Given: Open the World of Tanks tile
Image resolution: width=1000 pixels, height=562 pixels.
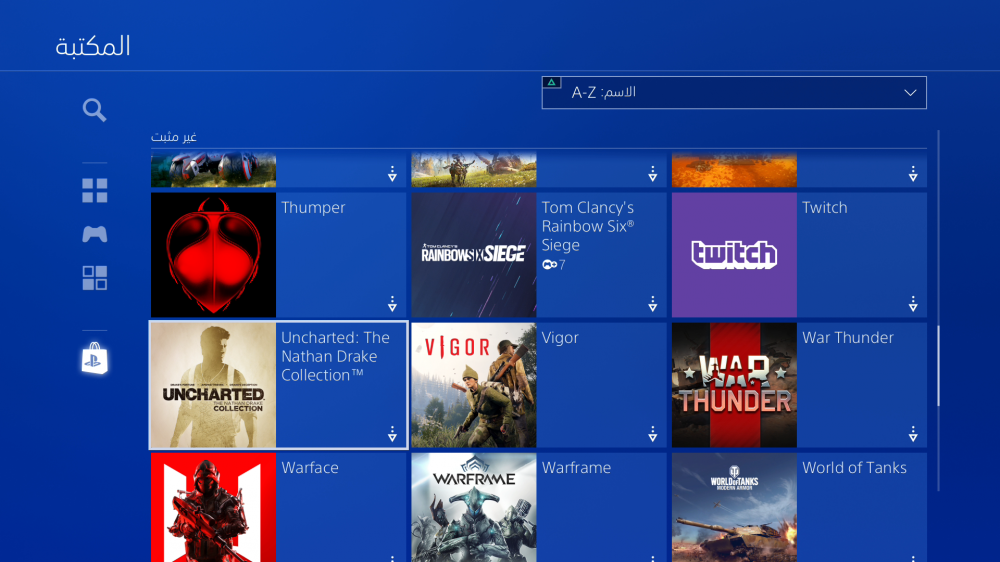Looking at the screenshot, I should (x=799, y=507).
